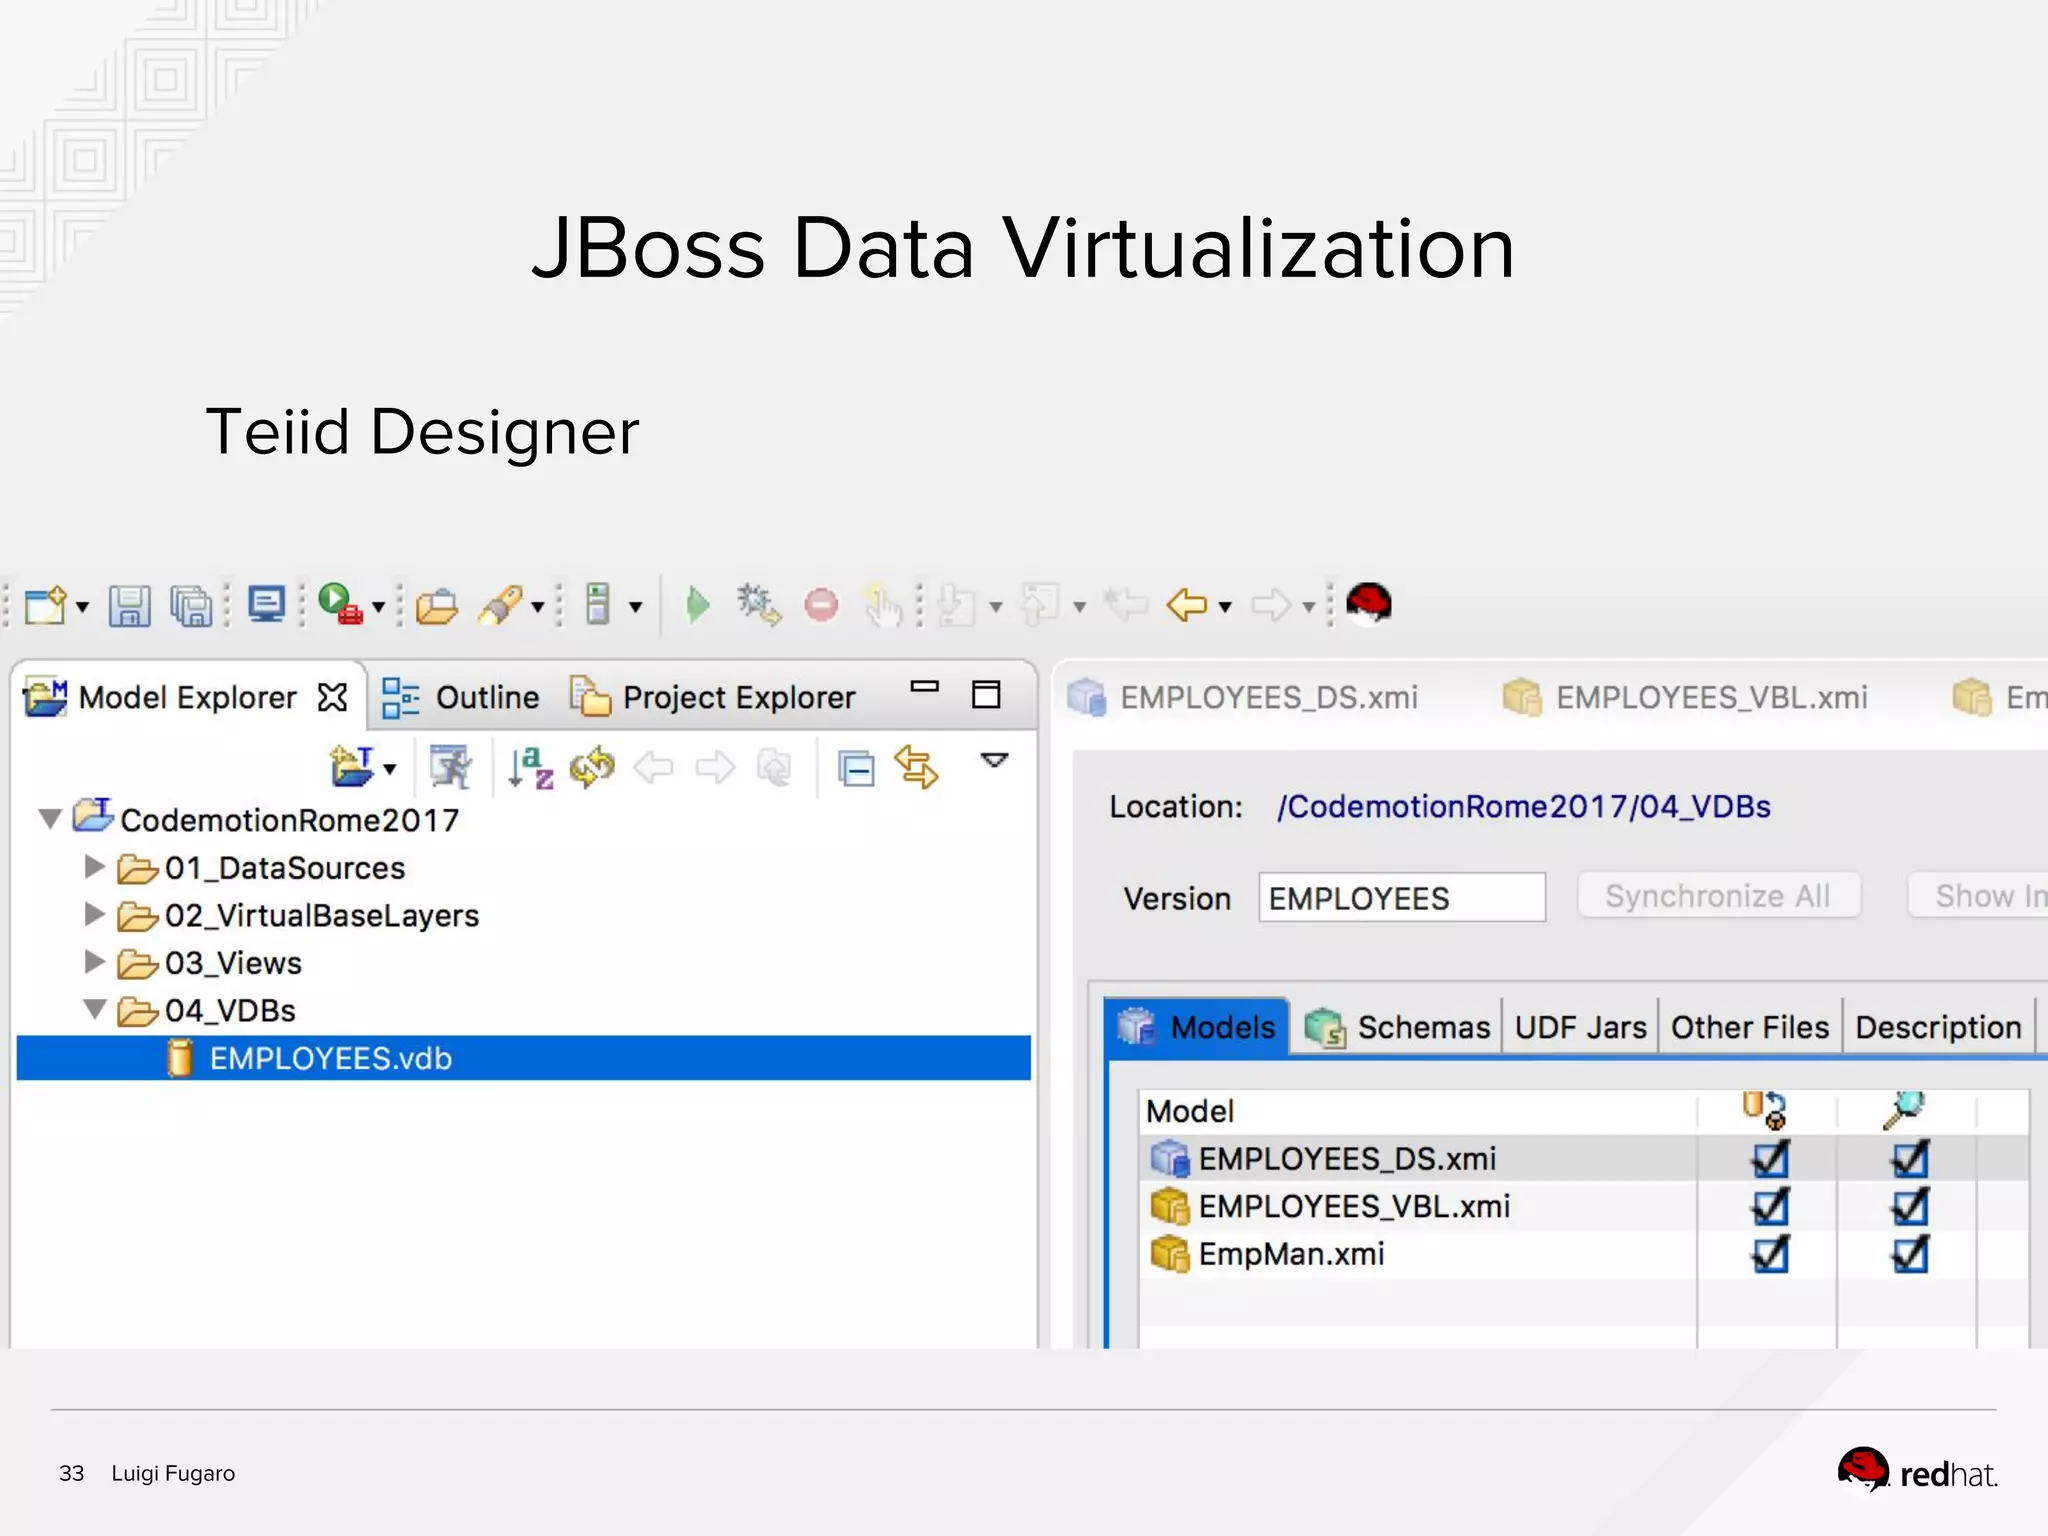Click the grayed forward arrow navigation icon
The image size is (2048, 1536).
click(1272, 605)
